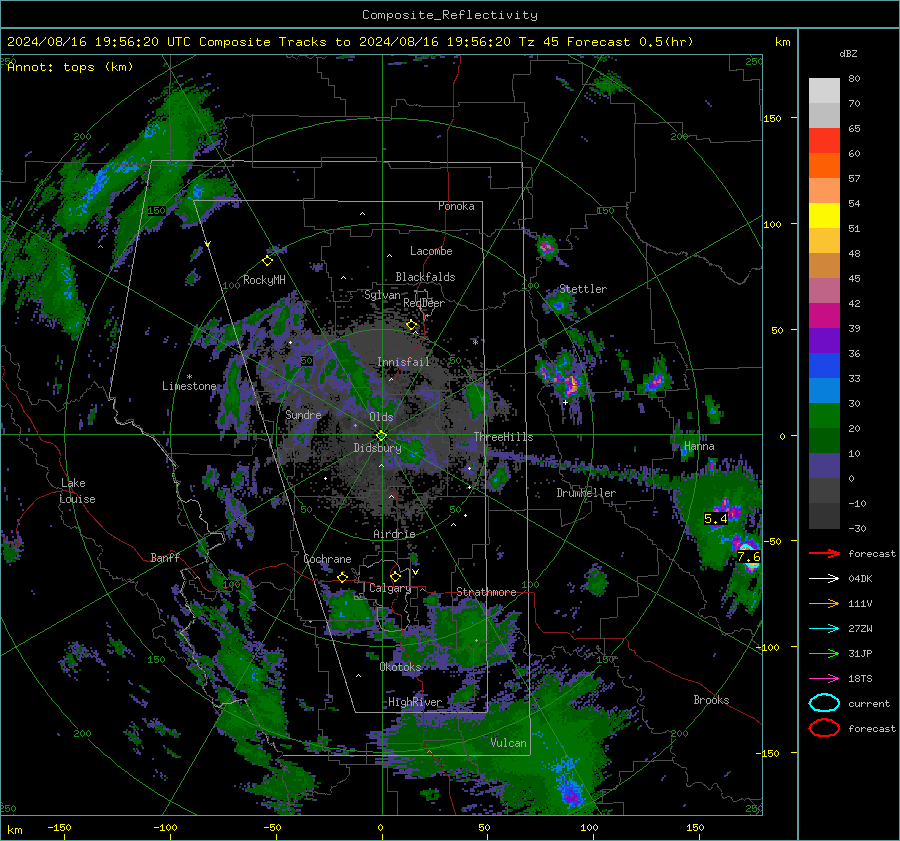900x841 pixels.
Task: Click the Stettler city label
Action: [x=583, y=289]
